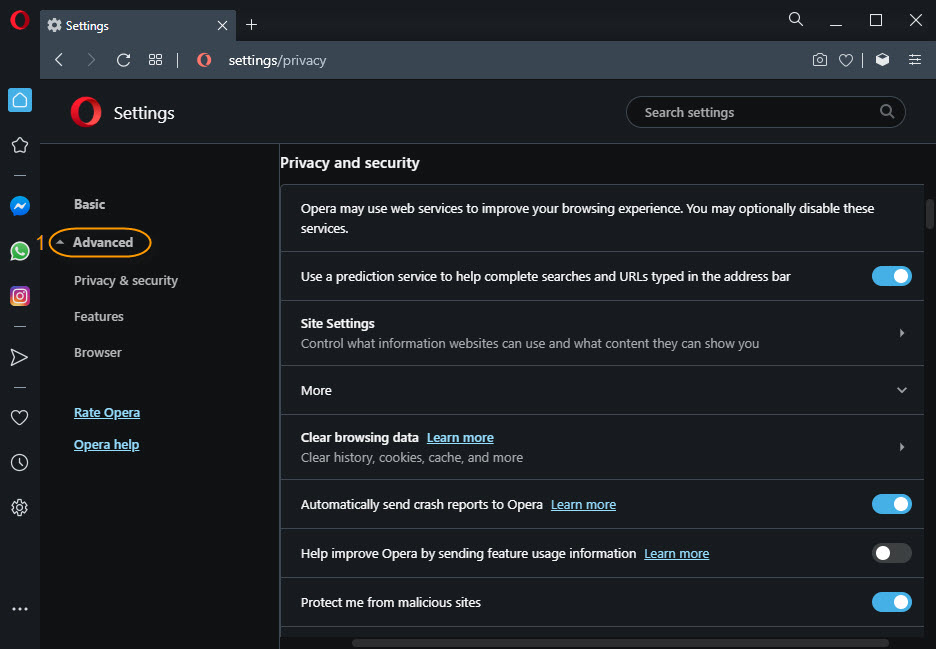The width and height of the screenshot is (936, 649).
Task: Open the Opera main menu logo
Action: click(x=19, y=20)
